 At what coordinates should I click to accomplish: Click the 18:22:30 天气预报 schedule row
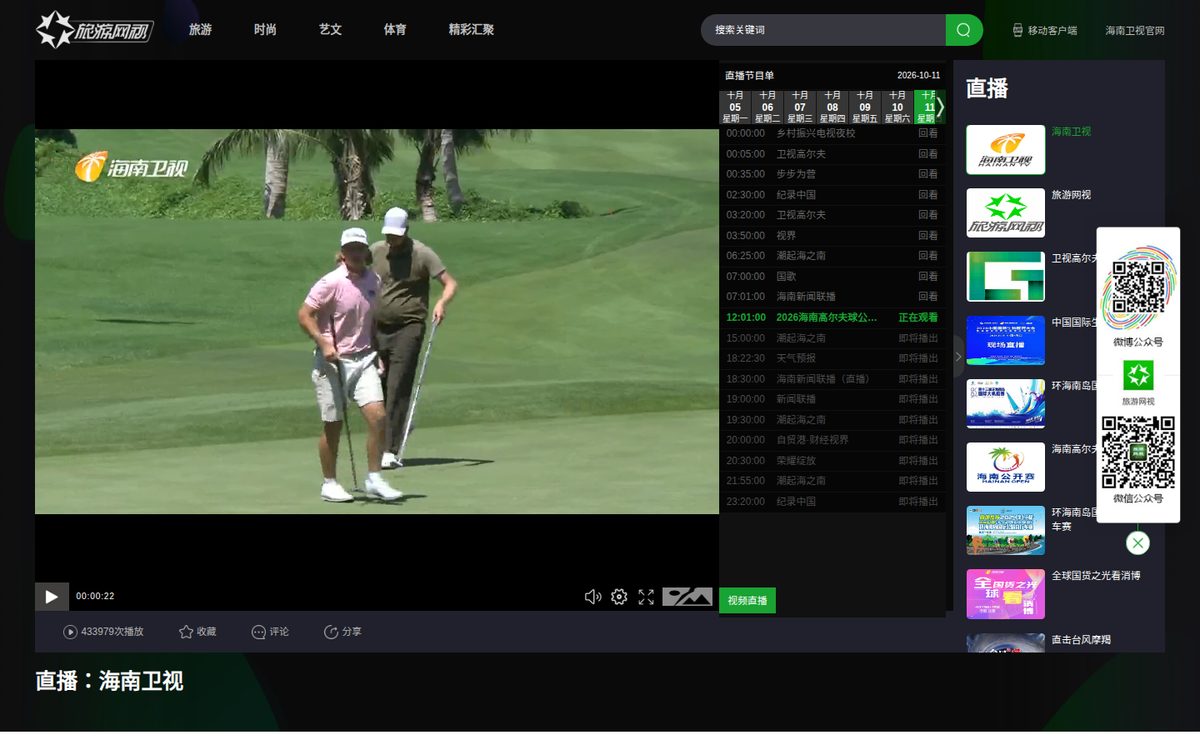pyautogui.click(x=832, y=358)
